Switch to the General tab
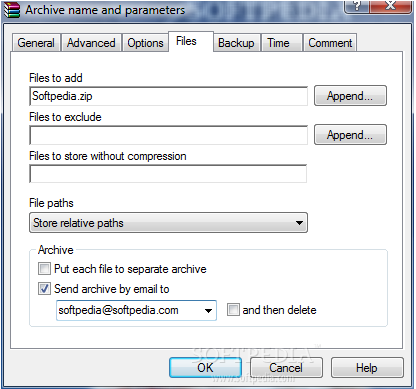416x389 pixels. (x=36, y=43)
